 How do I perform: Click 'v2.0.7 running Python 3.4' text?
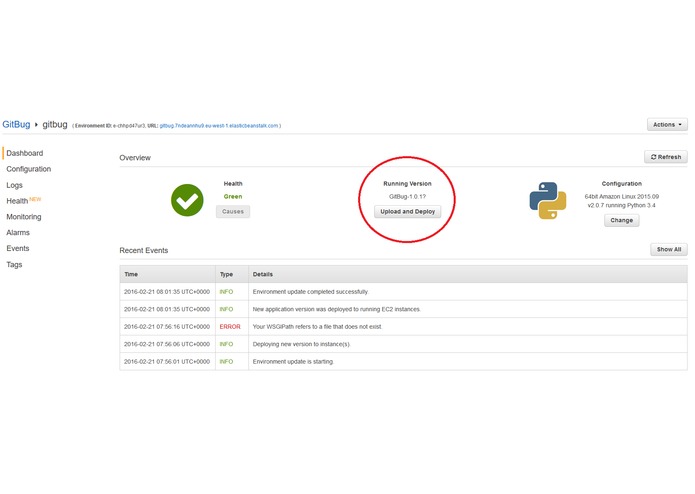(x=621, y=205)
